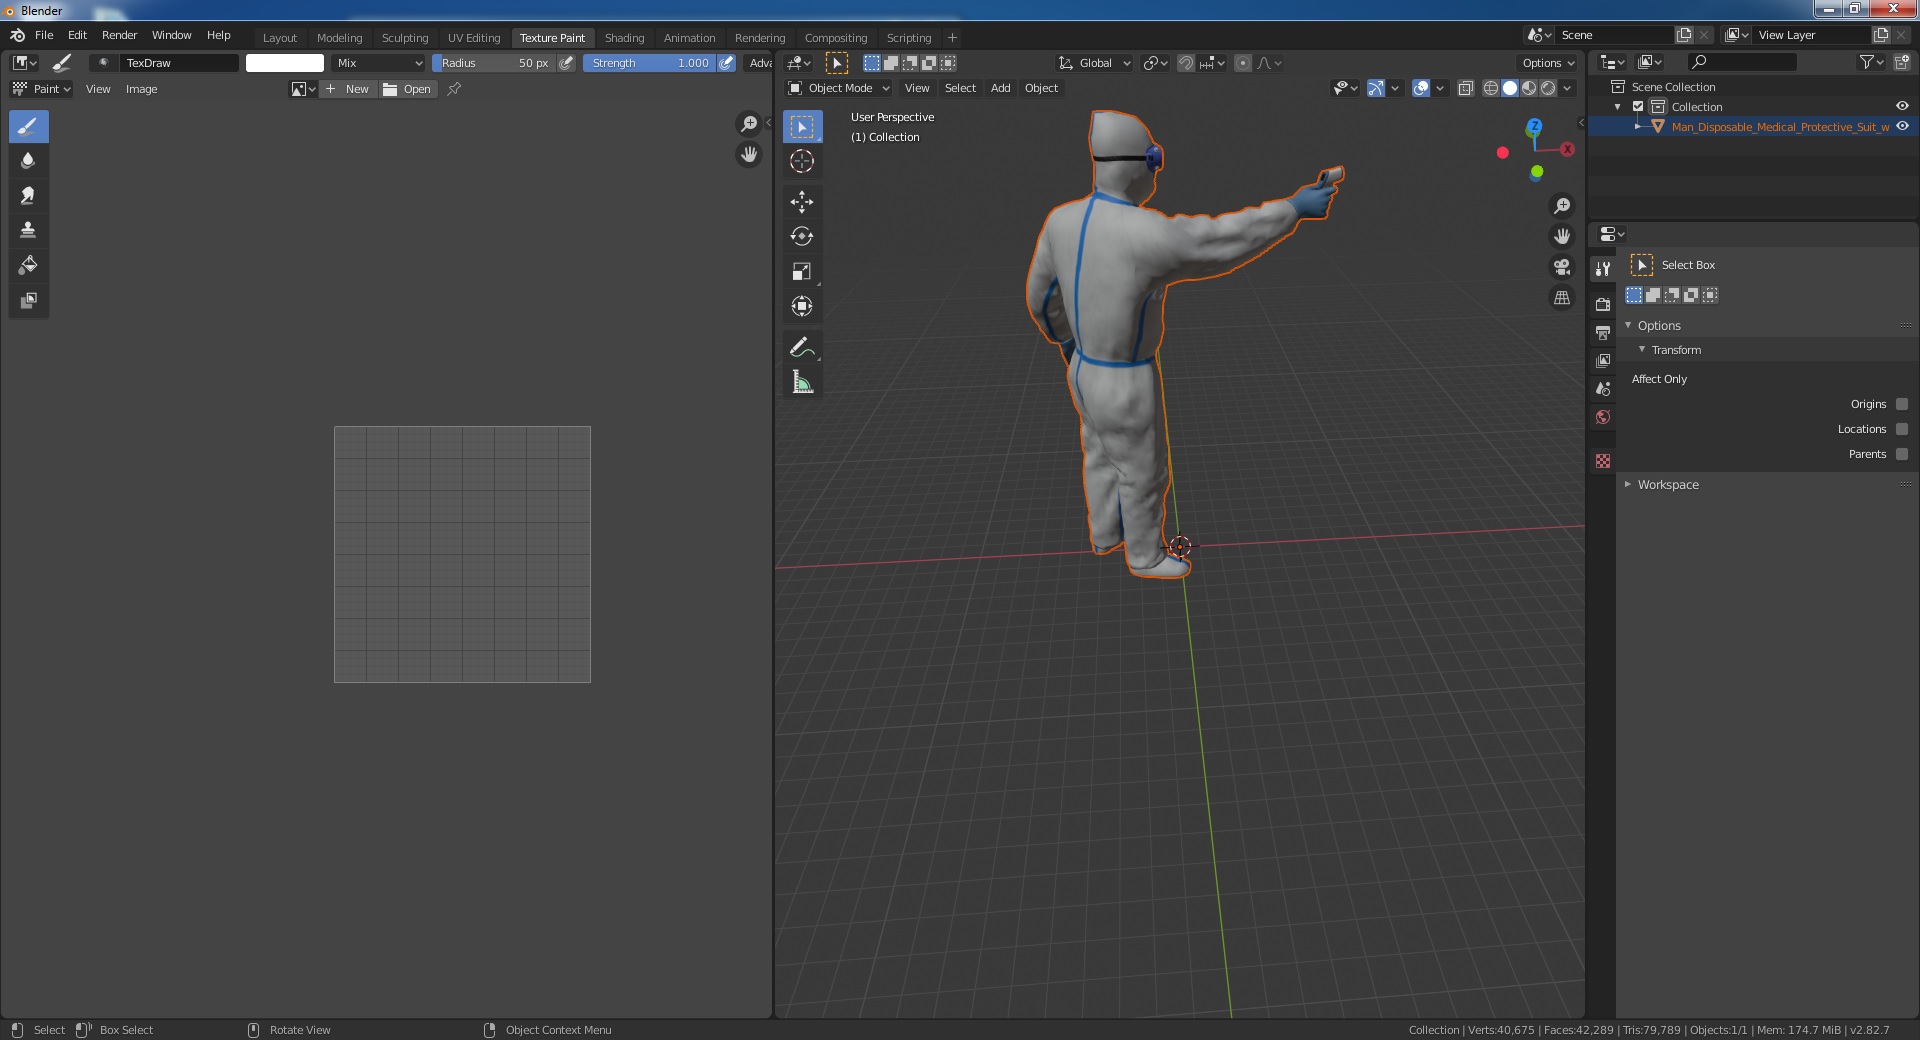Image resolution: width=1920 pixels, height=1040 pixels.
Task: Activate the 3D Cursor tool
Action: coord(802,161)
